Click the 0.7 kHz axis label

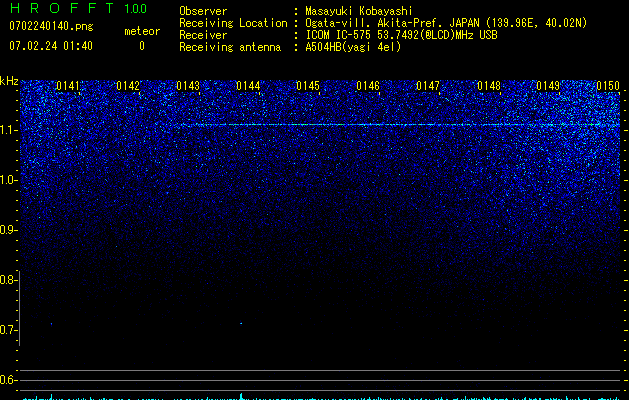pos(8,330)
